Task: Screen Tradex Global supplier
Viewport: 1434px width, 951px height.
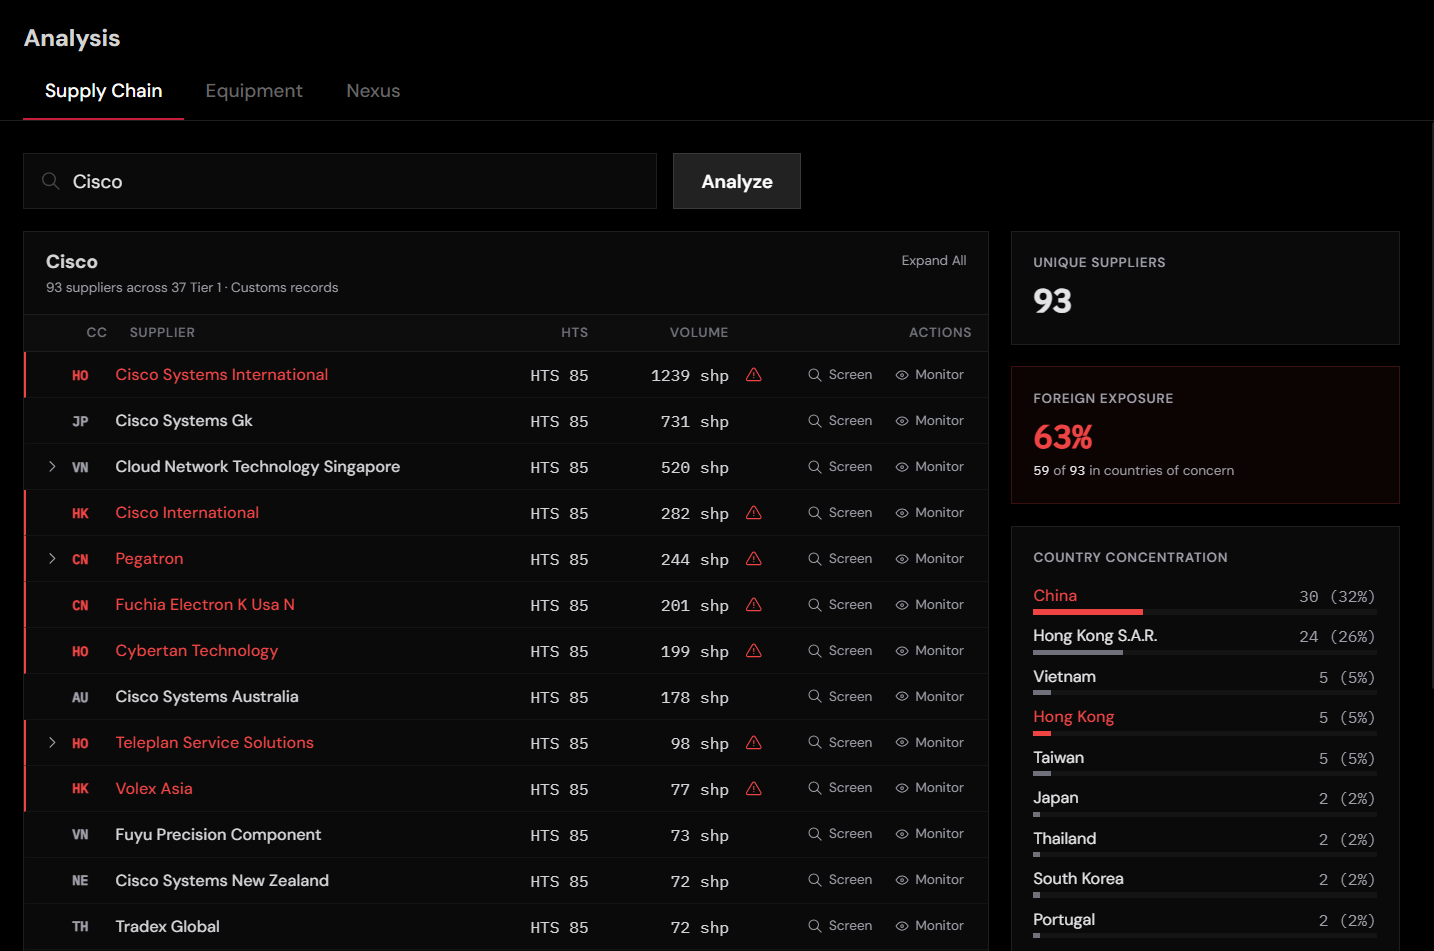Action: pyautogui.click(x=840, y=926)
